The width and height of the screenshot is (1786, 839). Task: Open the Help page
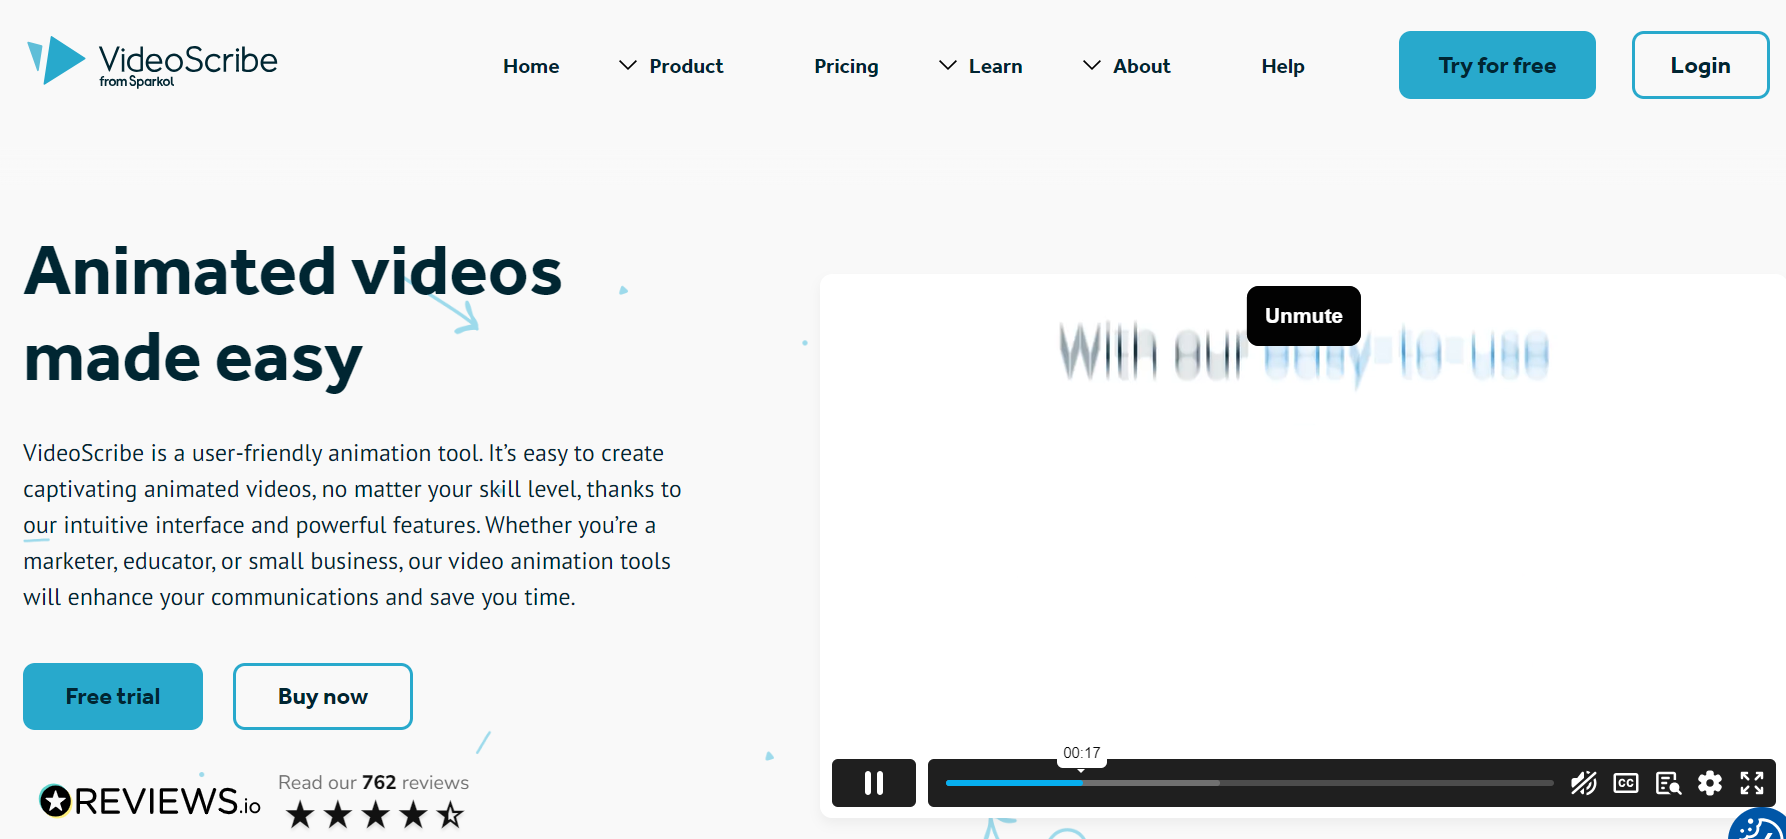click(x=1283, y=66)
